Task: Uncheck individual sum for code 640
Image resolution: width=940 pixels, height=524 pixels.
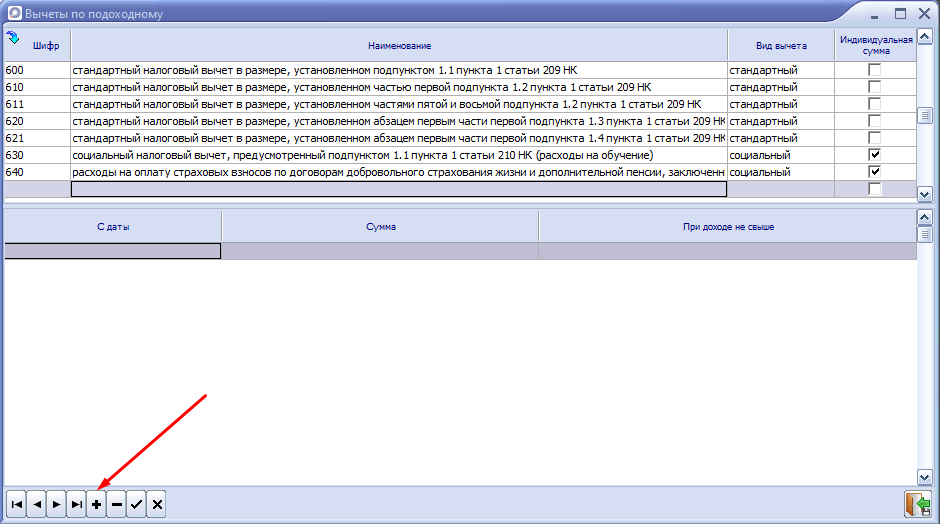Action: tap(875, 172)
